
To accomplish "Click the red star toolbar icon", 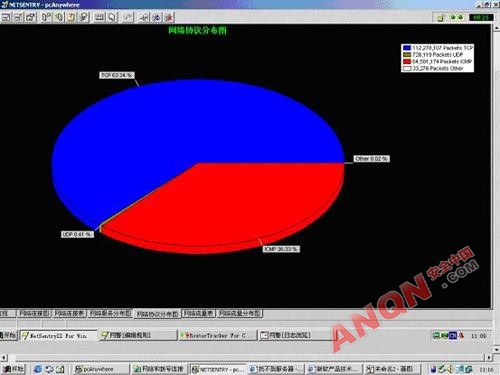I will pyautogui.click(x=169, y=17).
